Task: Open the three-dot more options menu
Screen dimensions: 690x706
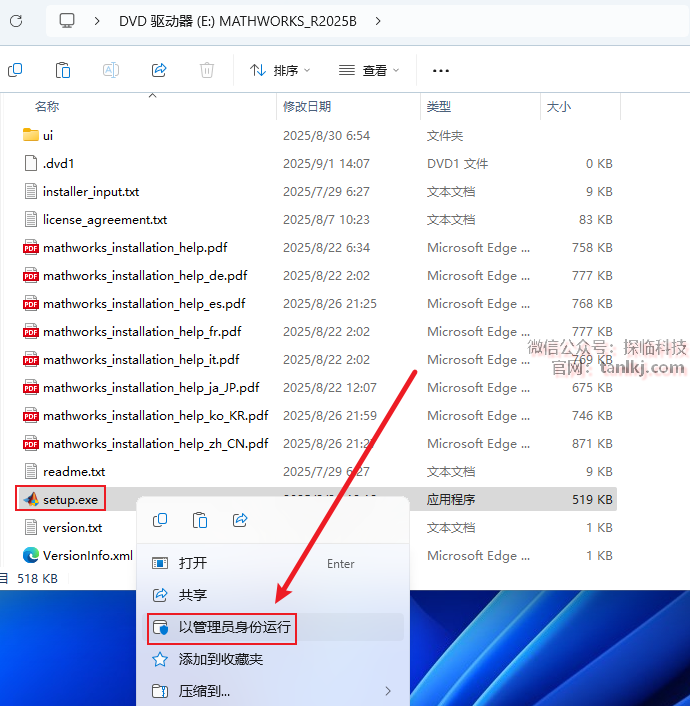Action: click(440, 71)
